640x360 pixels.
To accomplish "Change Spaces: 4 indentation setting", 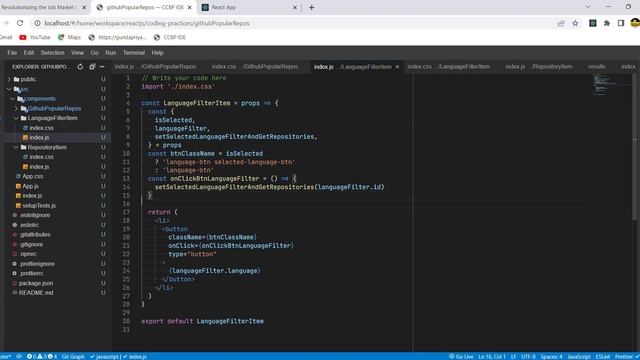I will [x=551, y=356].
